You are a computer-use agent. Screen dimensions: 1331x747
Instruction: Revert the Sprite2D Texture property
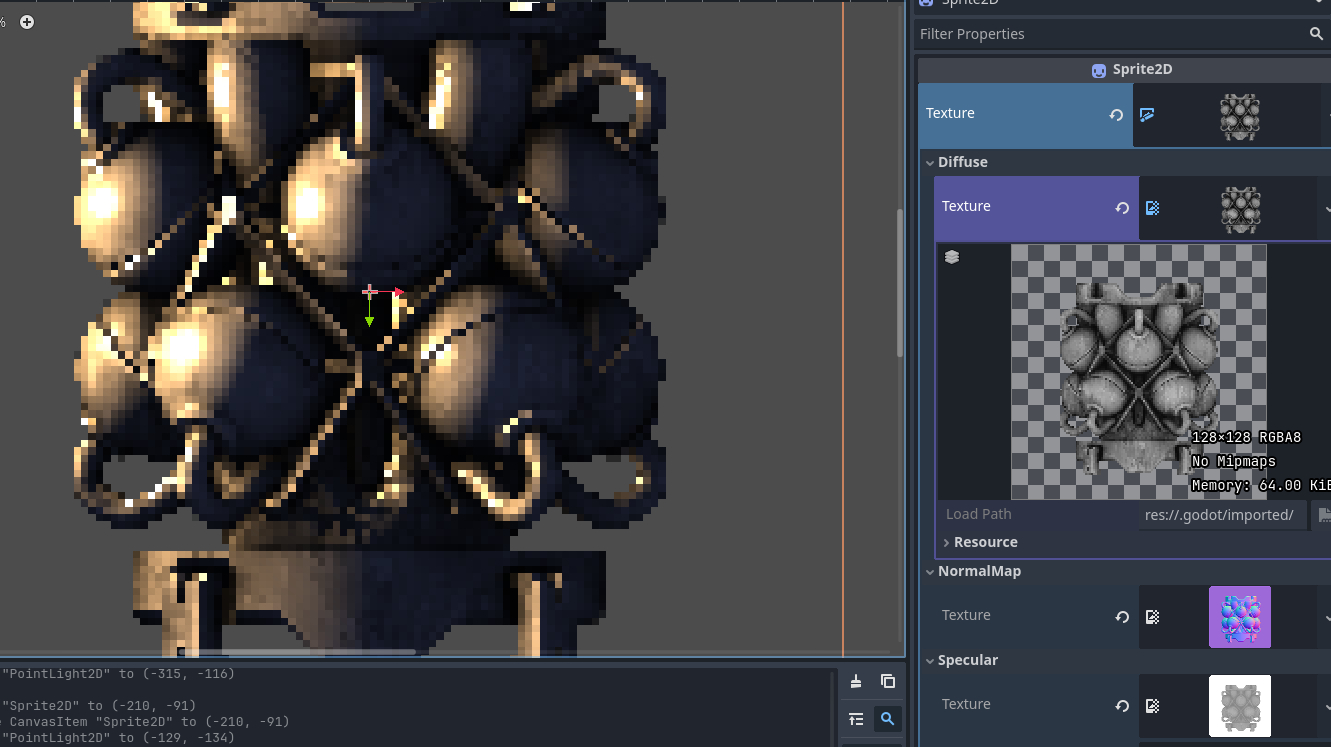1116,115
